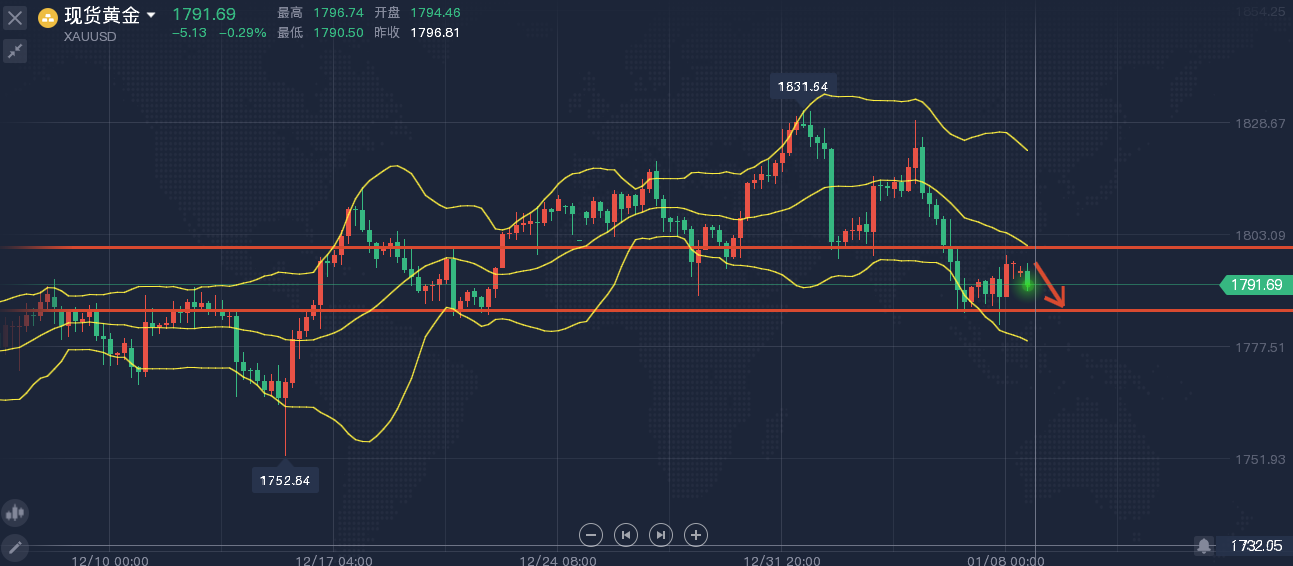This screenshot has width=1293, height=566.
Task: Select the lower red support line
Action: [600, 310]
